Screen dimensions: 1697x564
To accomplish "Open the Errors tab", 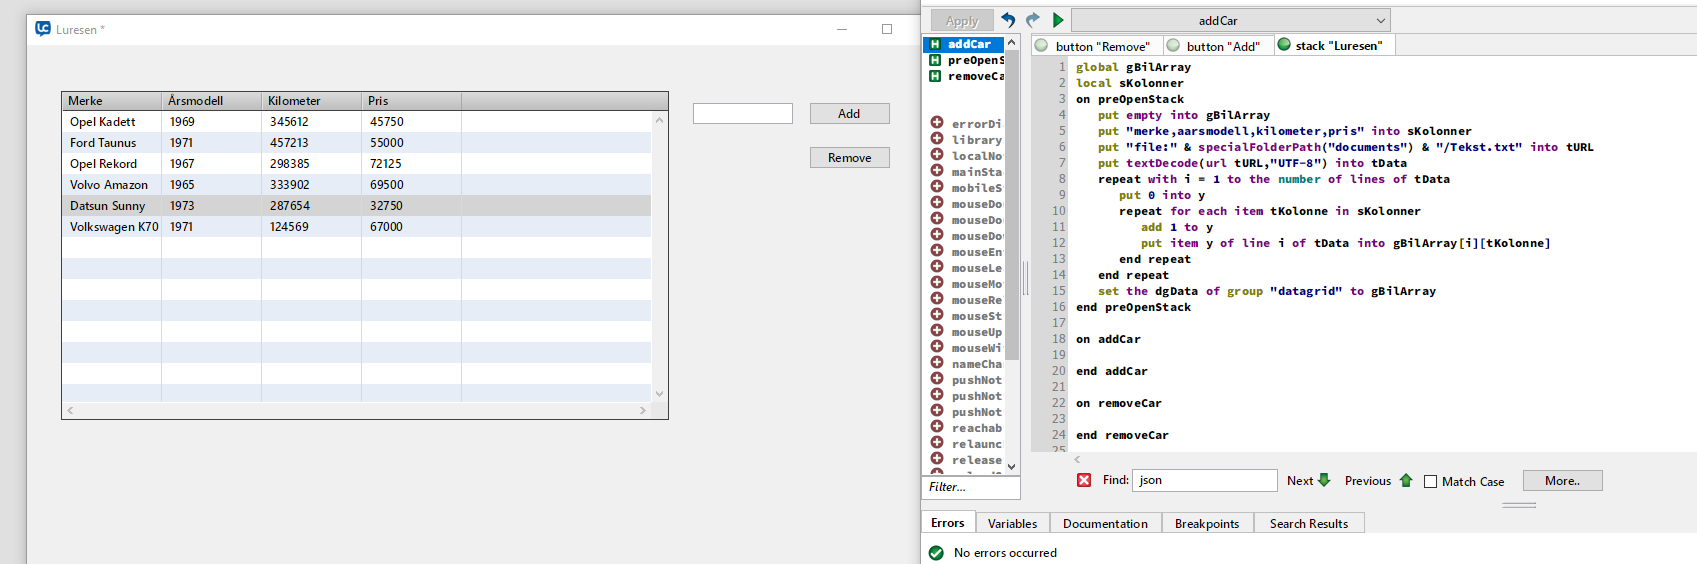I will (948, 523).
